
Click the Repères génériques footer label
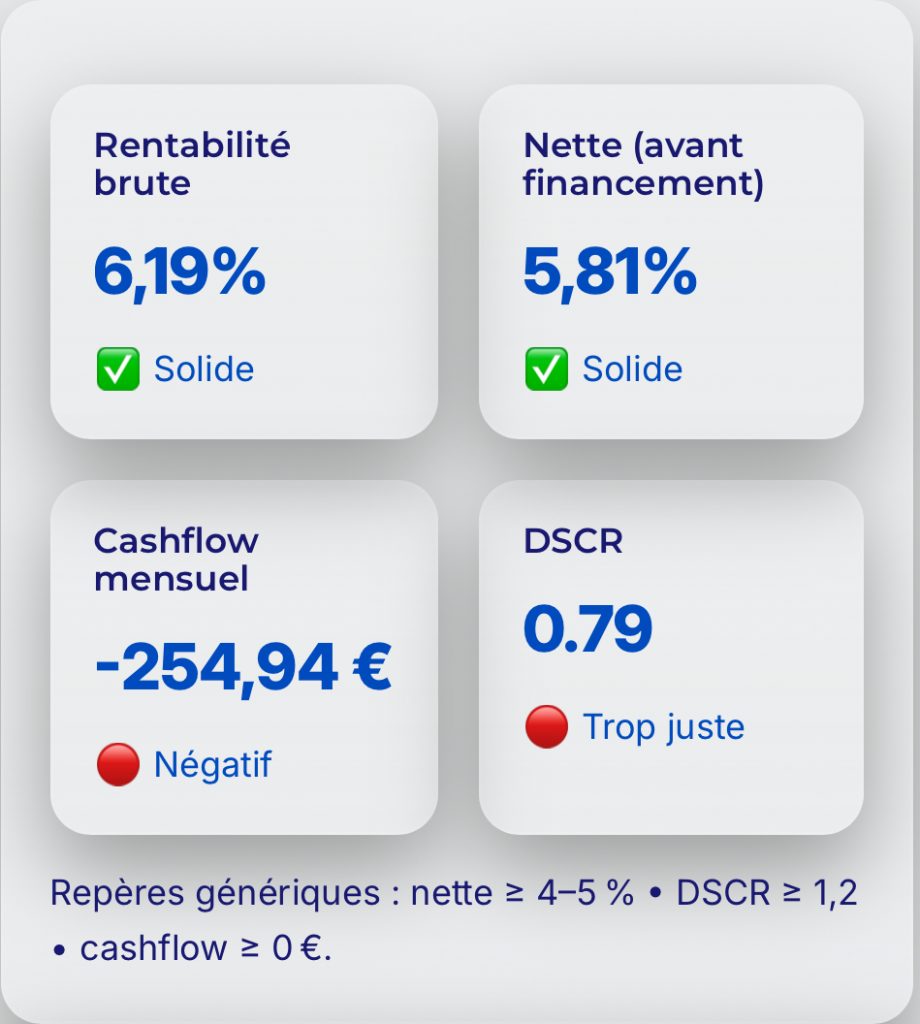tap(214, 893)
